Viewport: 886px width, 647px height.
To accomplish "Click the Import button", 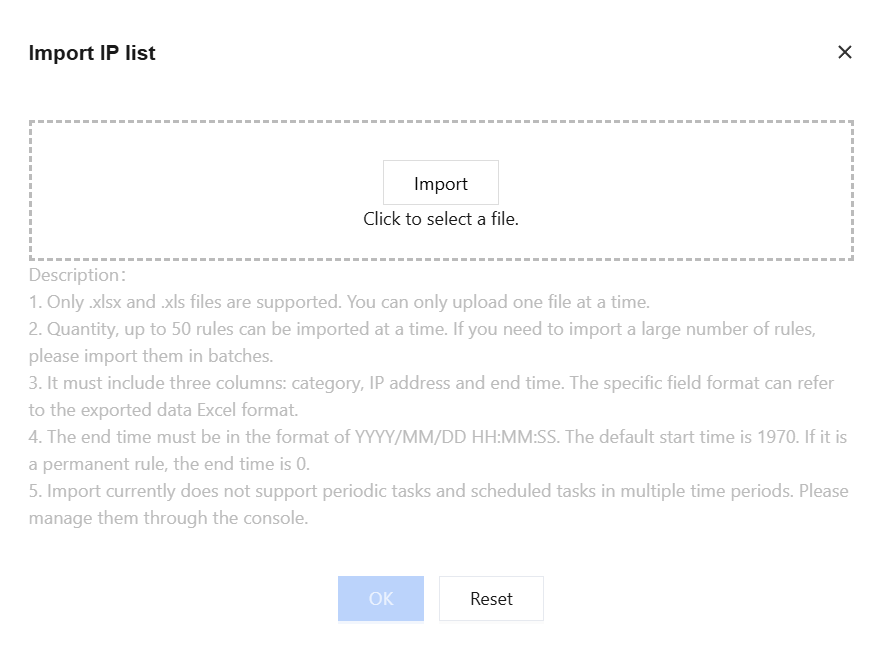I will (x=441, y=183).
